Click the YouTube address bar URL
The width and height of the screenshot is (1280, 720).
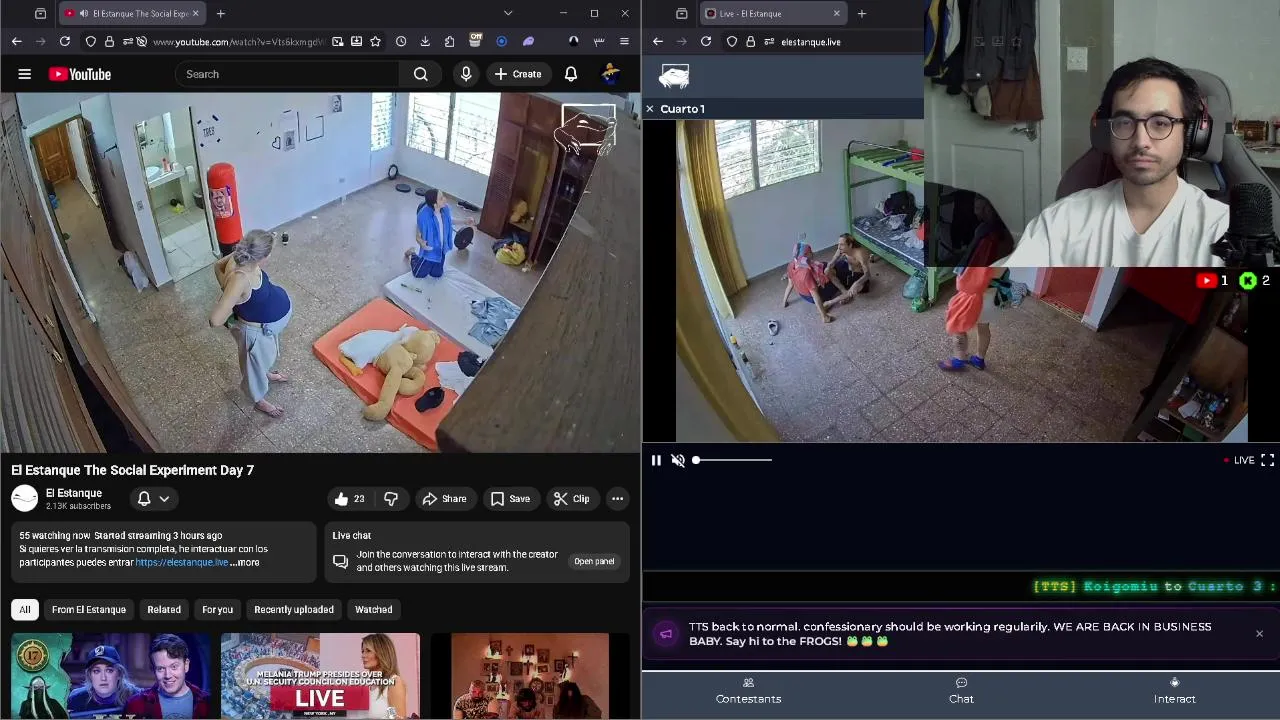[238, 41]
